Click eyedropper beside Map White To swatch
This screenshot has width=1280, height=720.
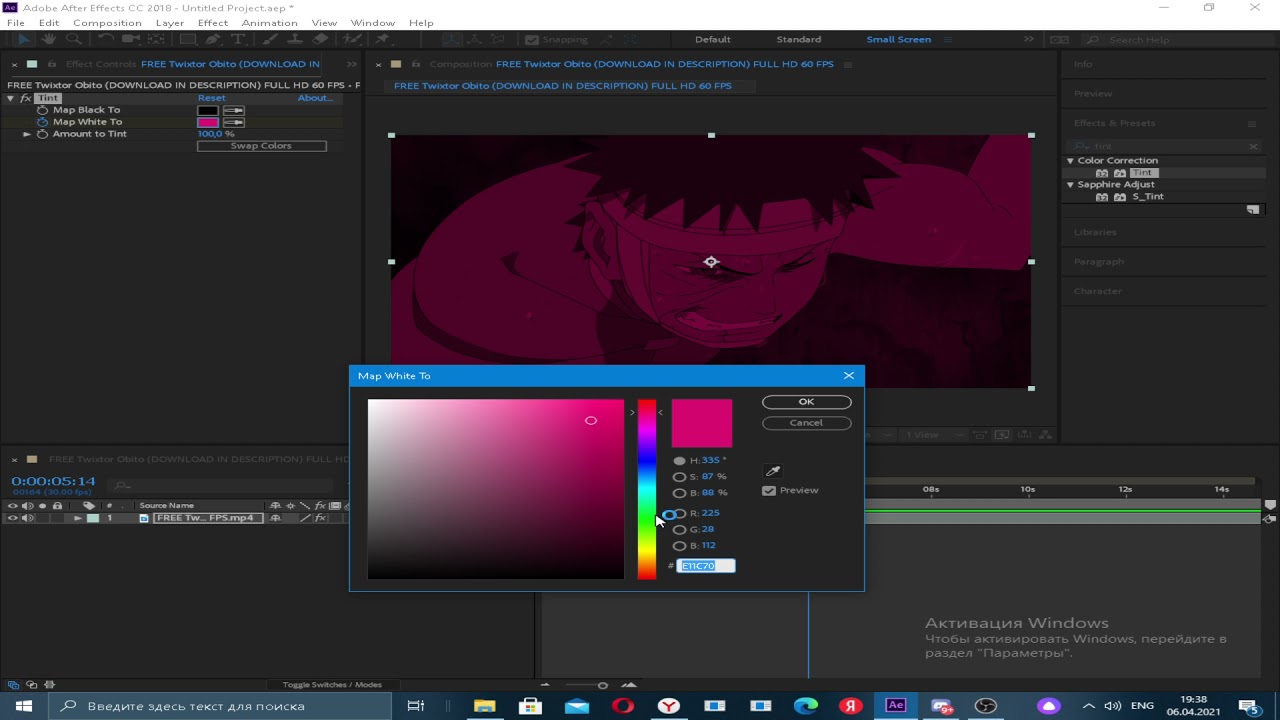click(x=233, y=122)
